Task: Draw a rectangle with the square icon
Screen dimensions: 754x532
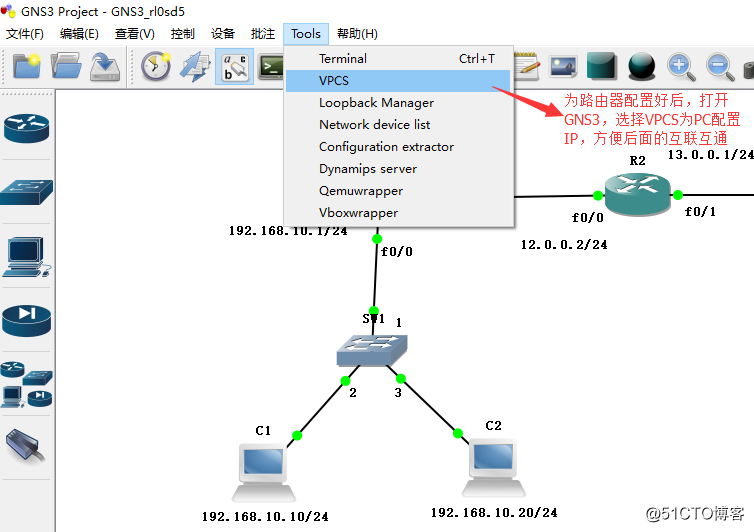Action: [x=602, y=65]
